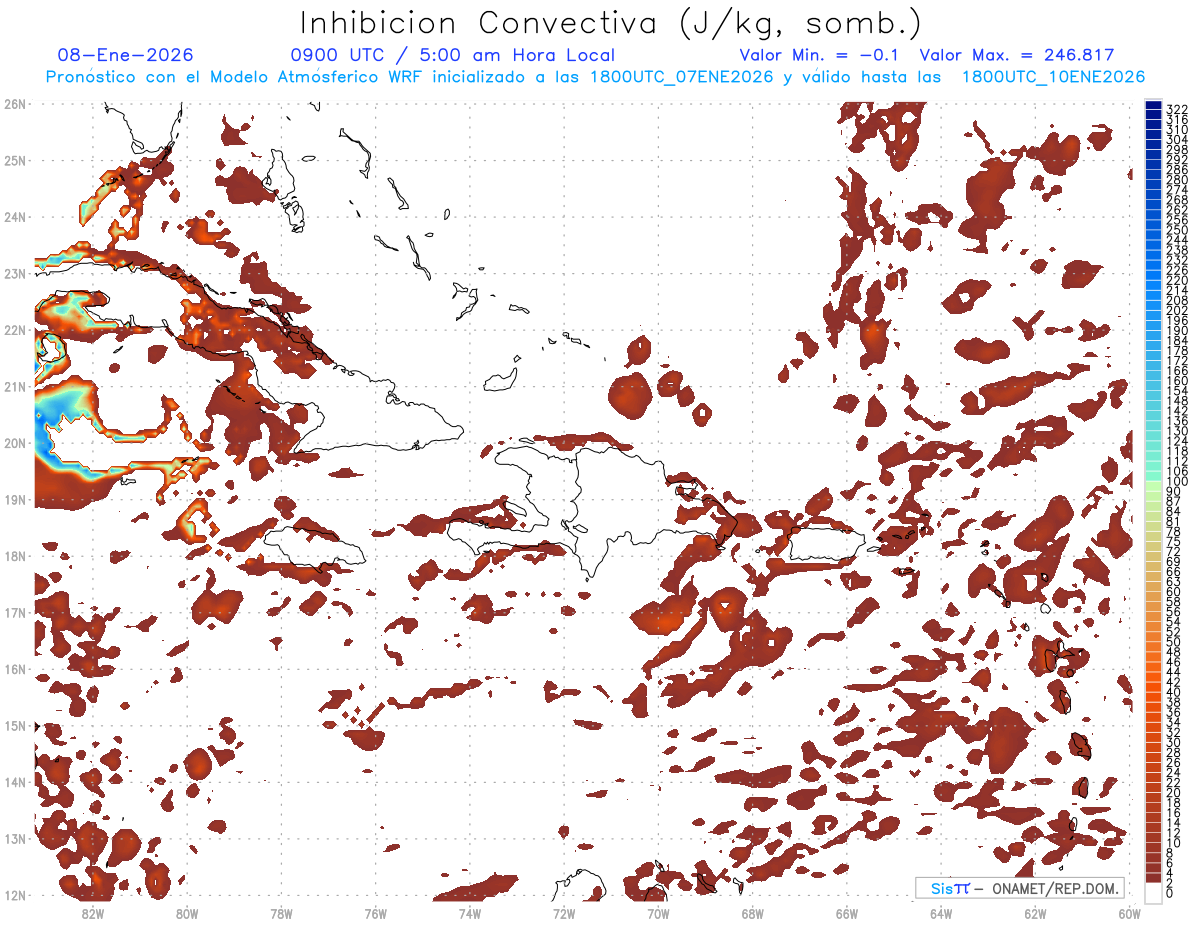Click the 24N latitude label
The width and height of the screenshot is (1200, 927).
[15, 216]
